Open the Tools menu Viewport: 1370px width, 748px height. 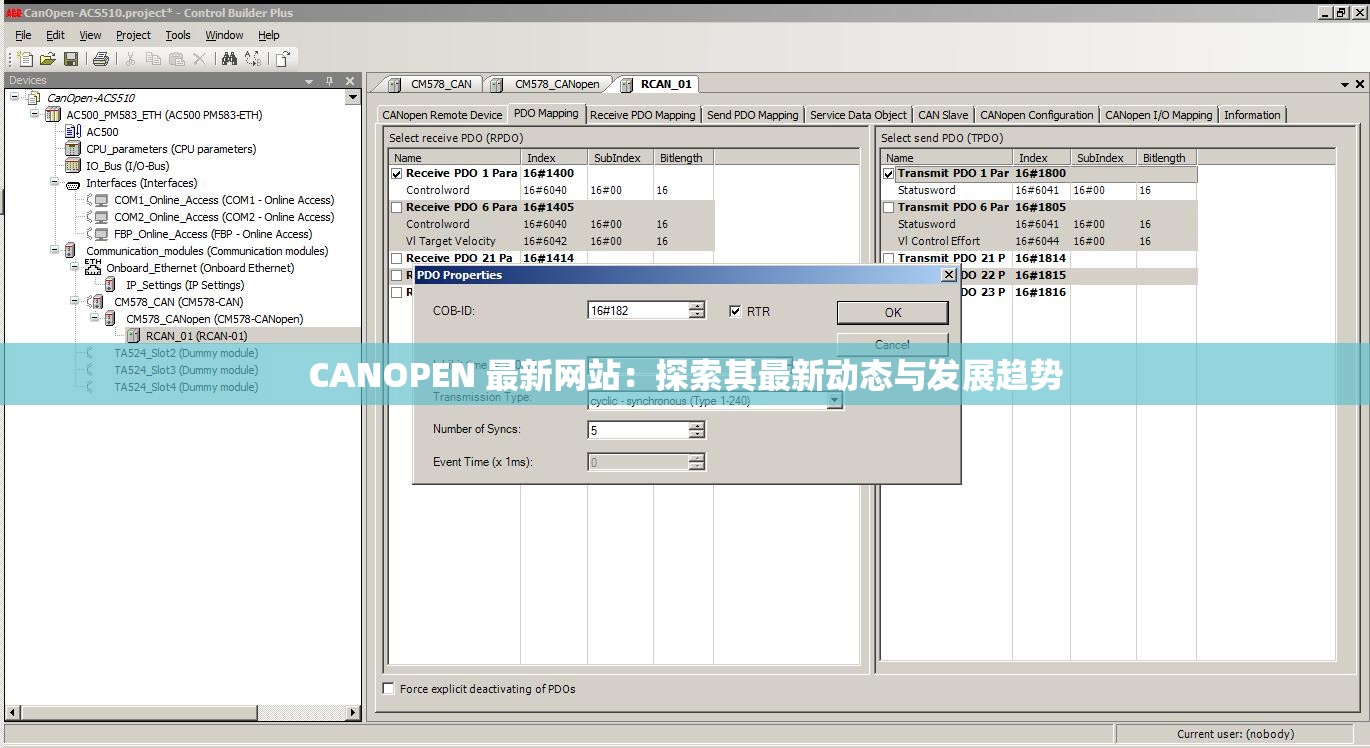pyautogui.click(x=178, y=34)
